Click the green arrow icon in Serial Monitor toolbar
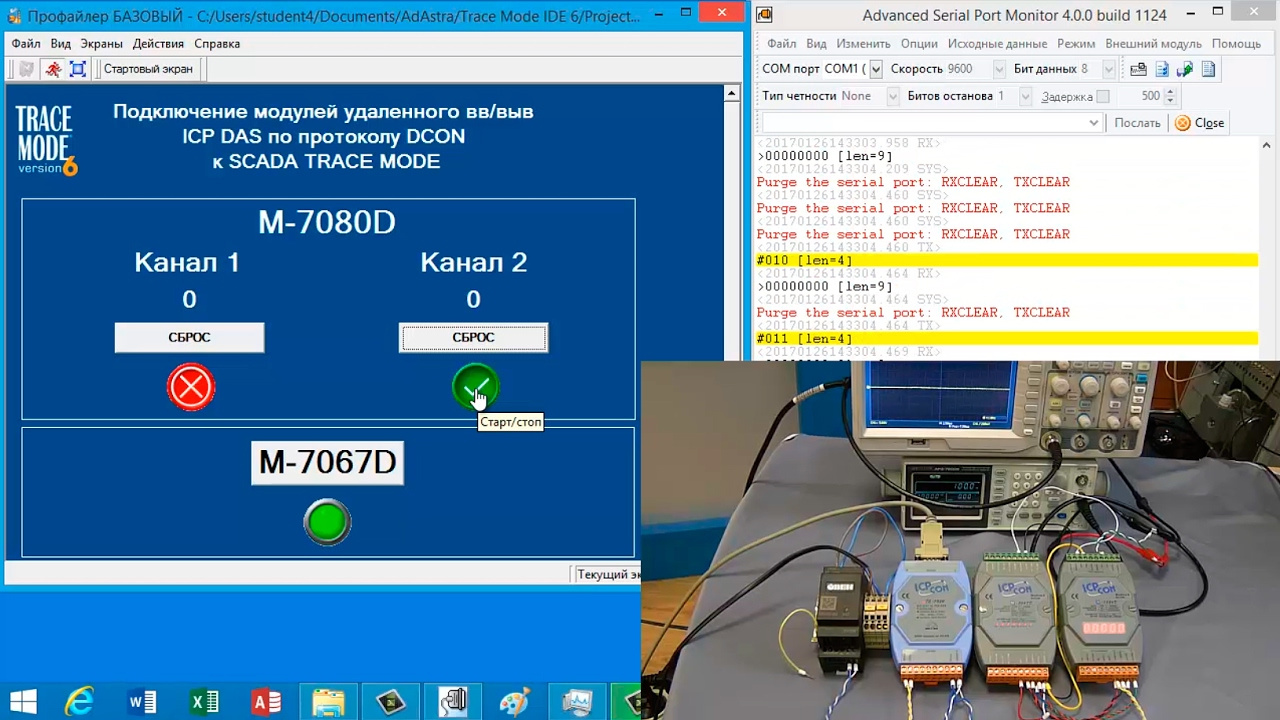This screenshot has height=720, width=1280. [1185, 69]
